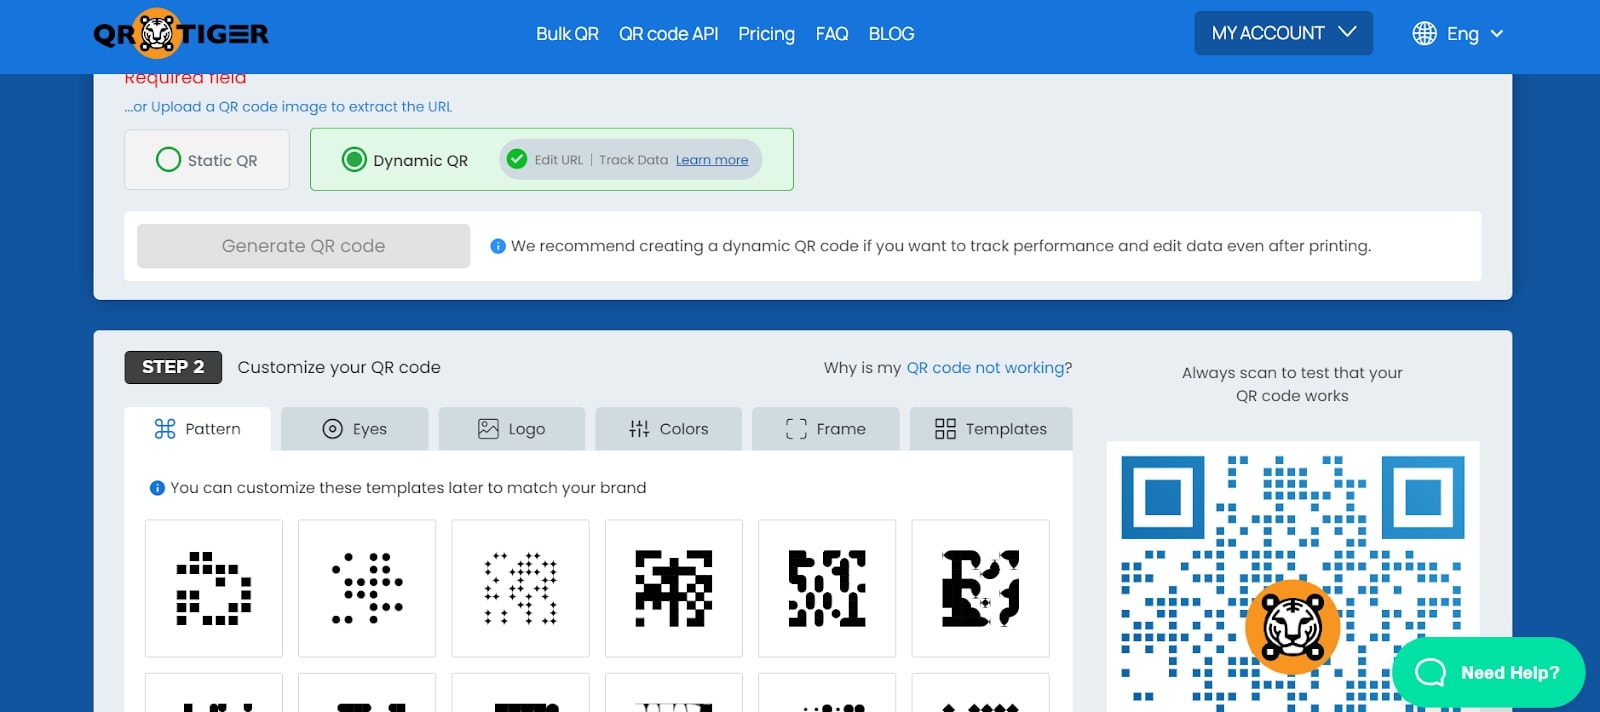Go to QR code API page
The height and width of the screenshot is (712, 1600).
tap(668, 34)
